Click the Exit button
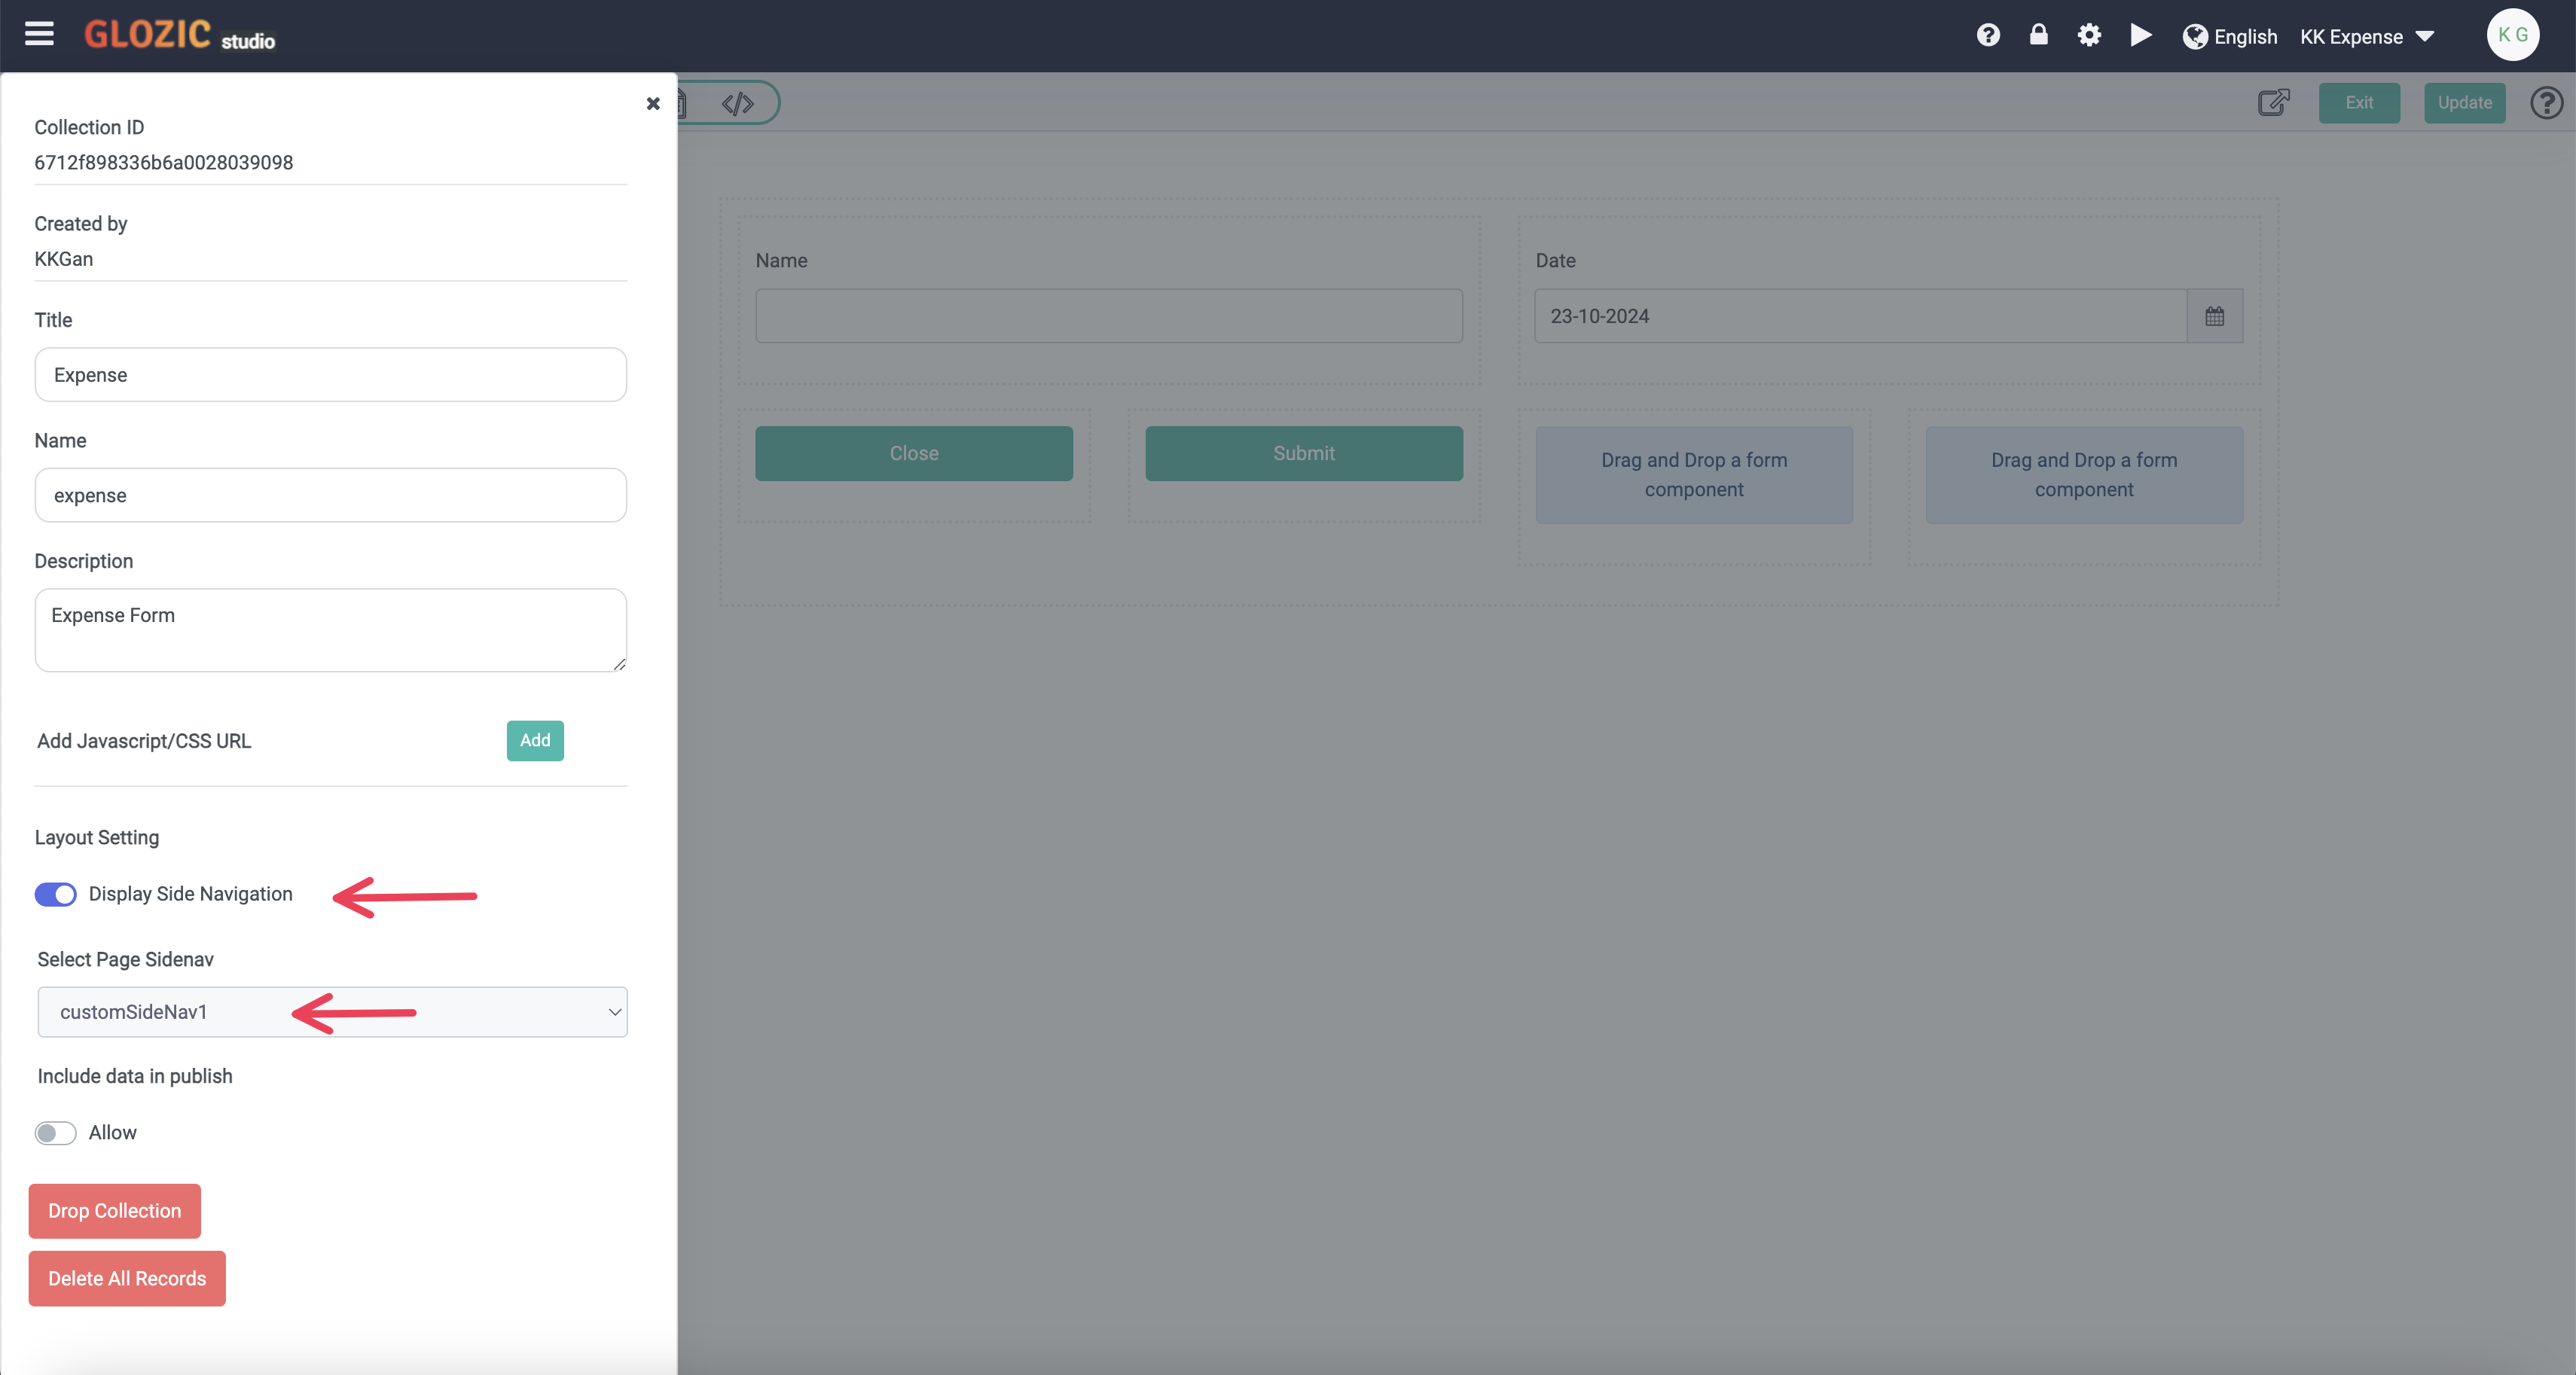This screenshot has width=2576, height=1375. coord(2359,102)
